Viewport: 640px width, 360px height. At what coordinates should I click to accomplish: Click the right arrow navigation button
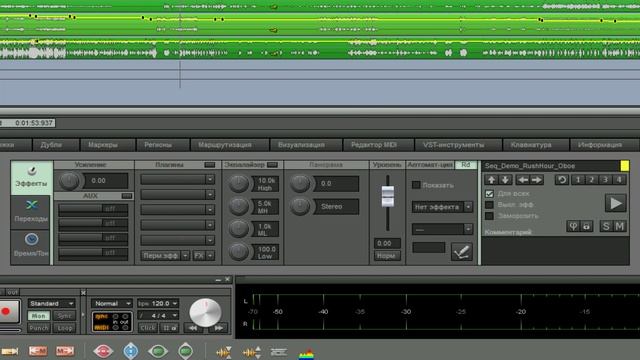536,180
